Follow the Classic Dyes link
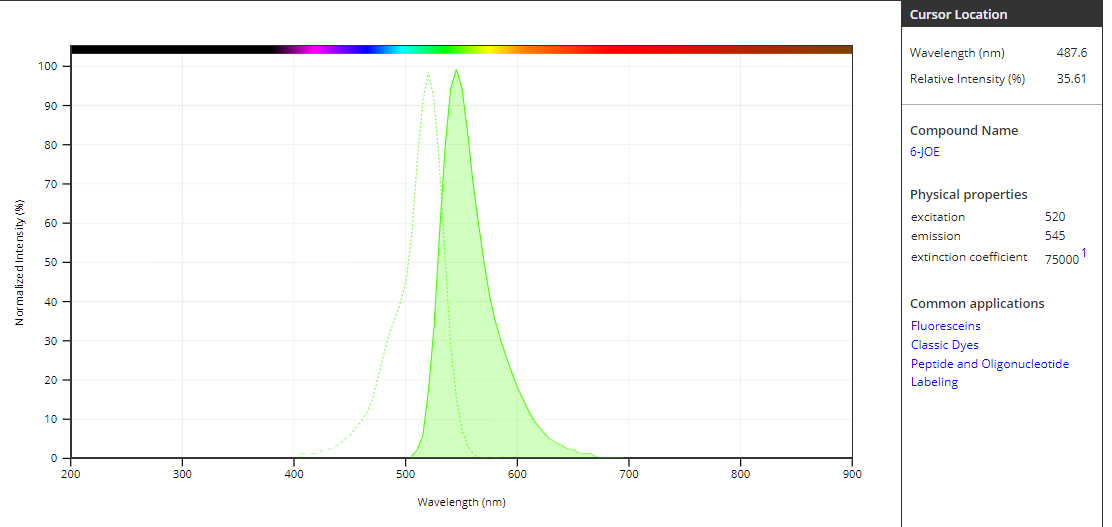The width and height of the screenshot is (1112, 527). point(944,345)
